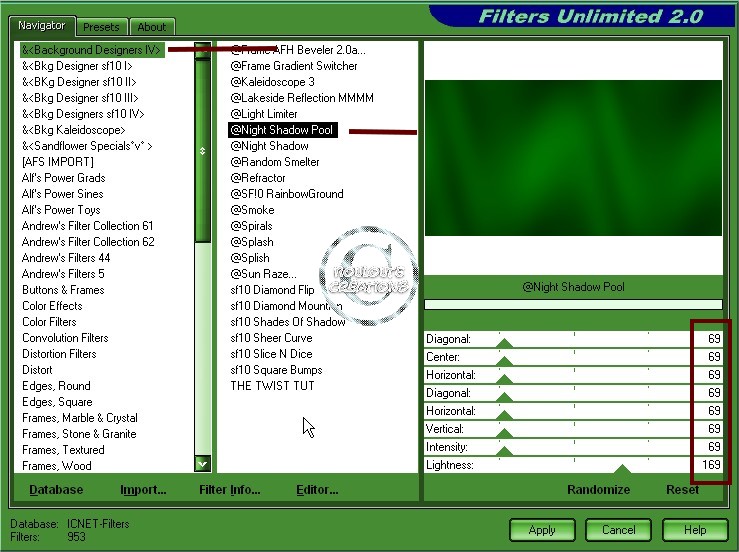Select Convolution Filters category
739x552 pixels.
tap(65, 338)
